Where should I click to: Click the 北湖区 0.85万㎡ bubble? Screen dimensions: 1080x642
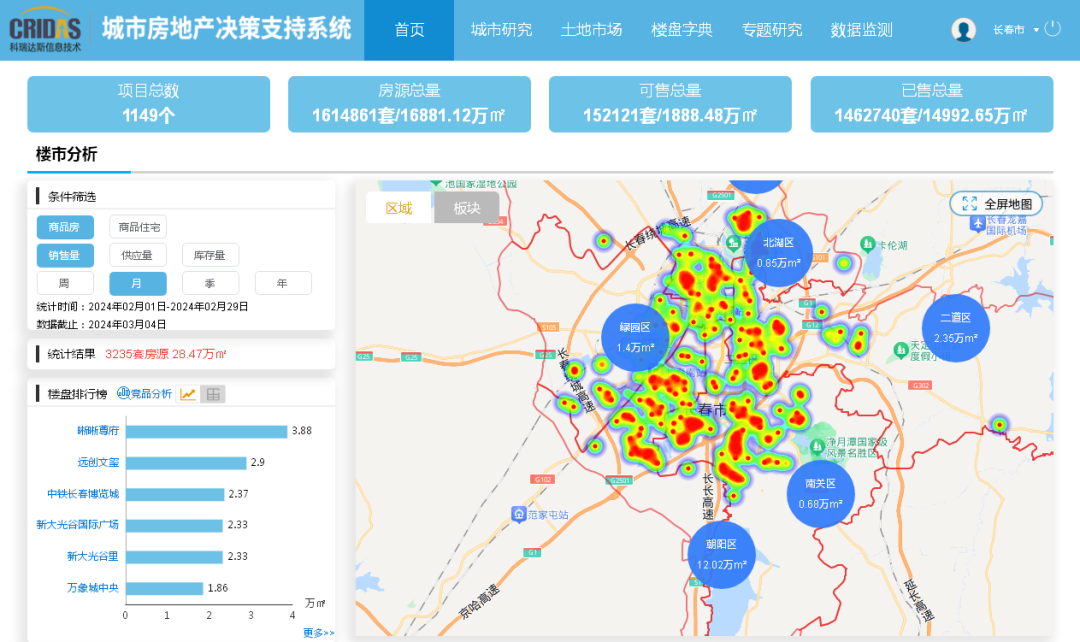tap(778, 253)
